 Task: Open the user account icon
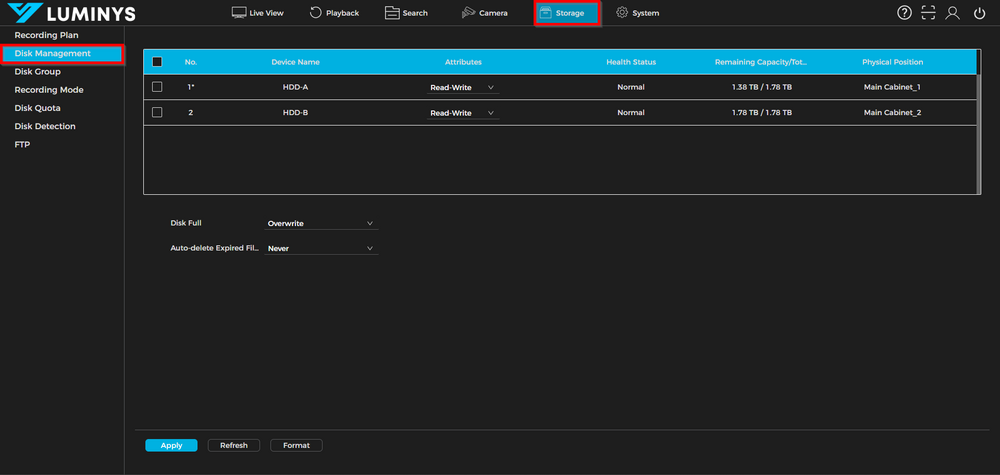point(954,13)
